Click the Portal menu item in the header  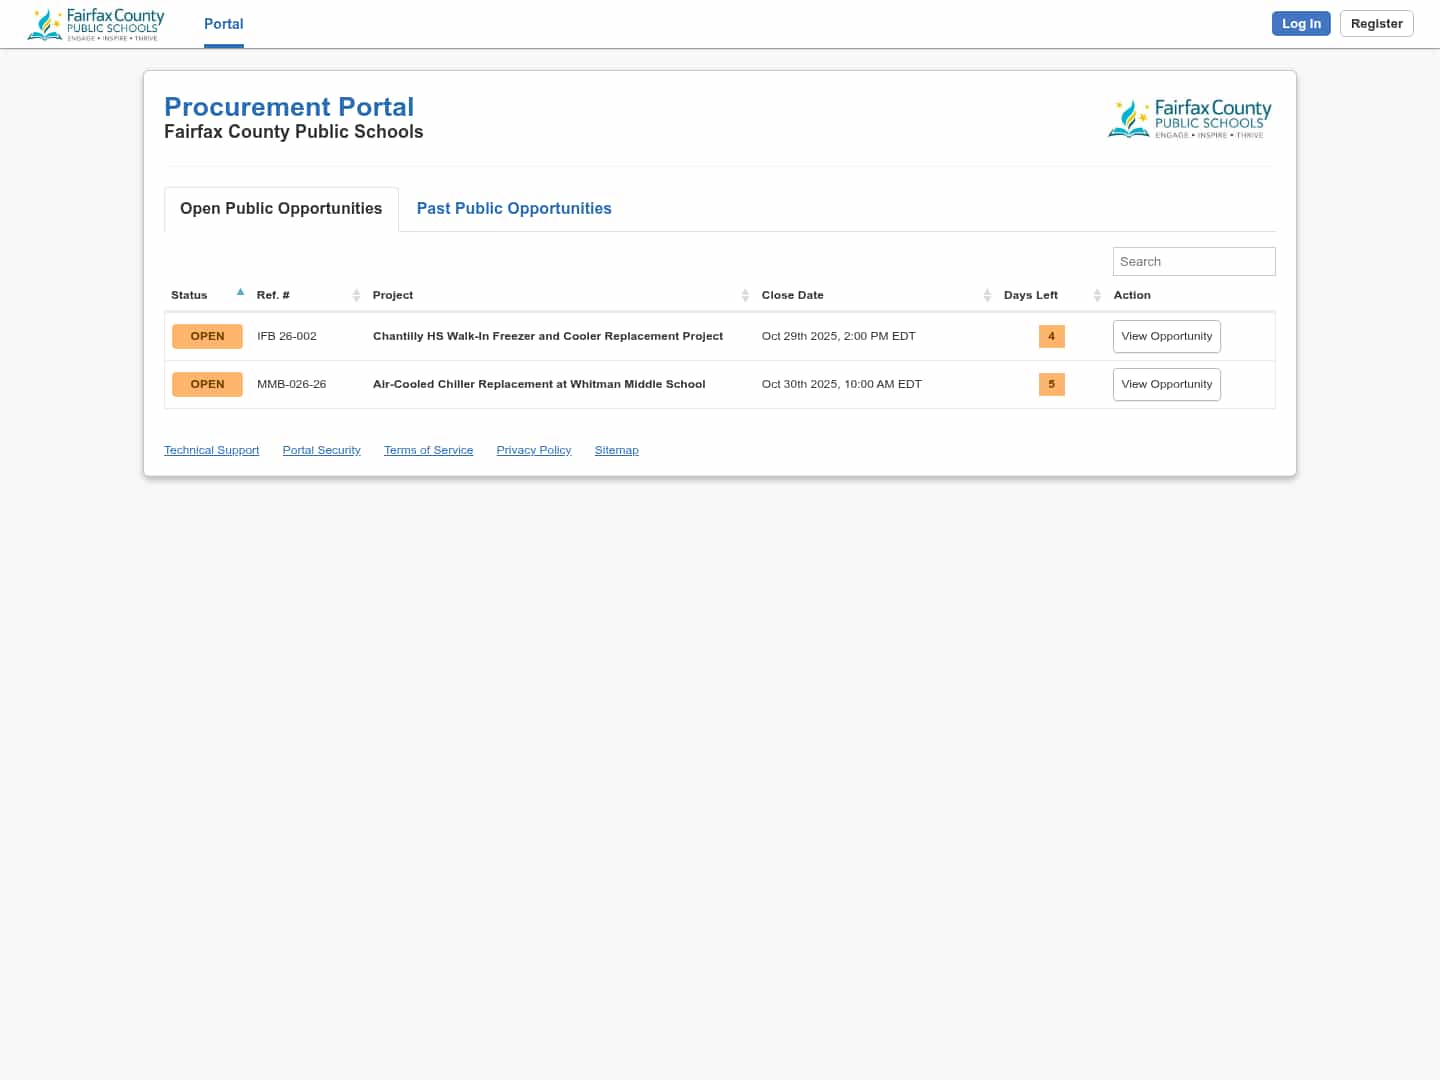point(223,23)
